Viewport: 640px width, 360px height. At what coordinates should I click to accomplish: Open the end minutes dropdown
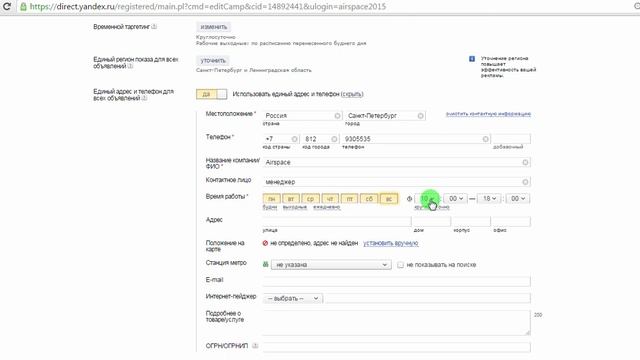click(x=518, y=199)
